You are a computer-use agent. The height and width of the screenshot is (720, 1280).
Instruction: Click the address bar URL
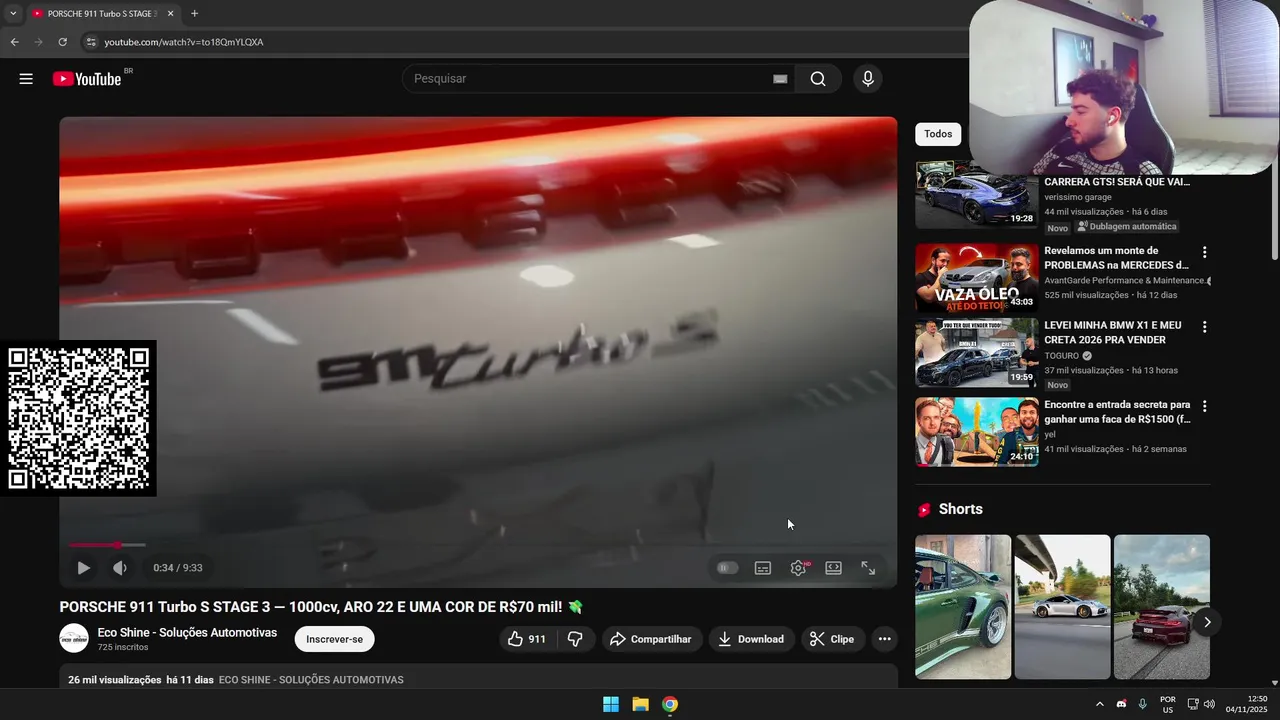click(x=184, y=42)
